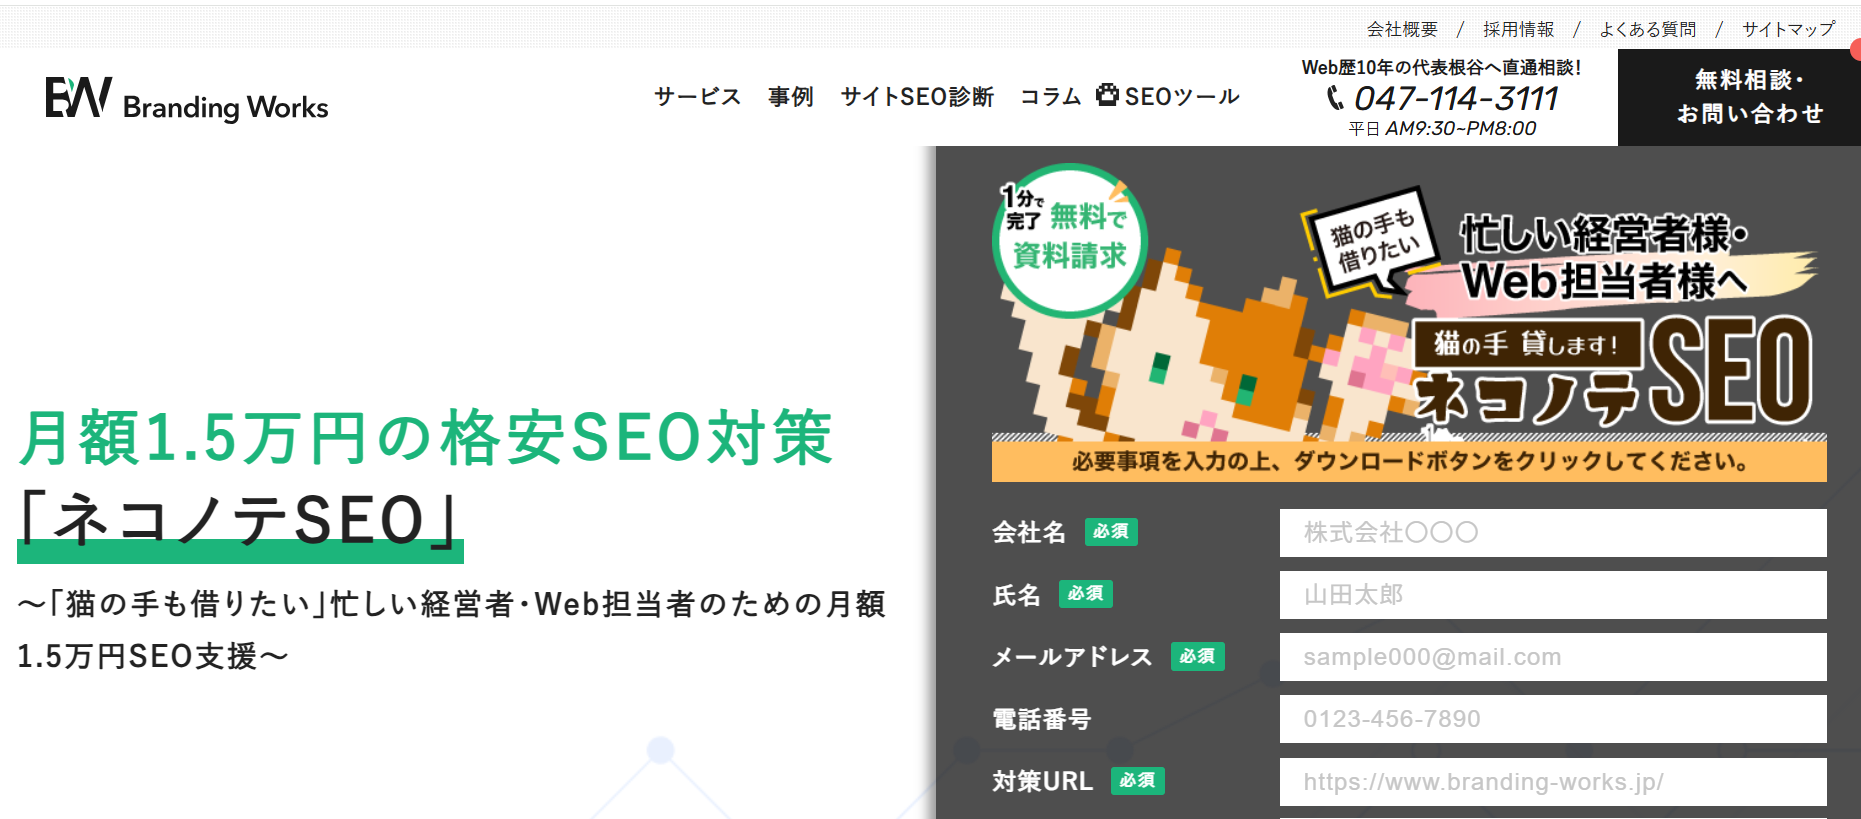Focus the 氏名 input field
Image resolution: width=1861 pixels, height=819 pixels.
point(1553,595)
